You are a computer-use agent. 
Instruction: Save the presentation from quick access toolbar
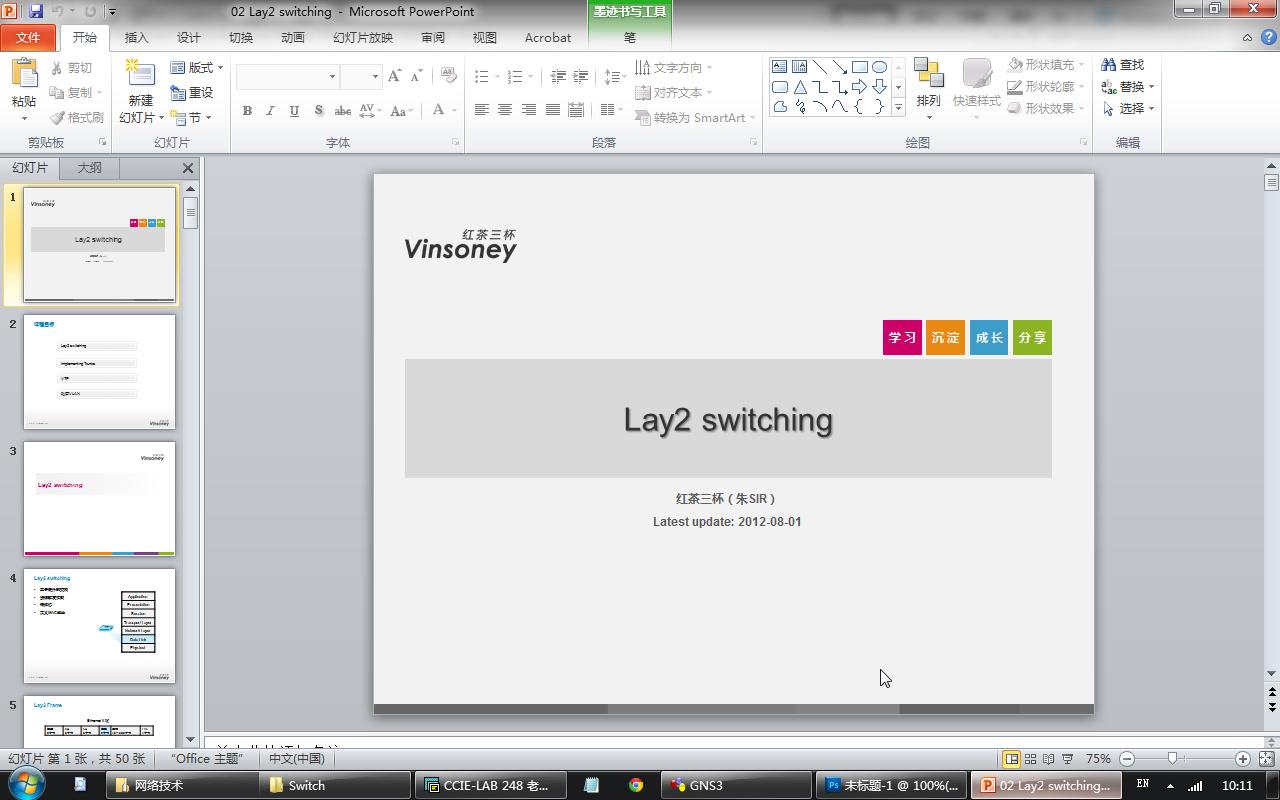pos(36,11)
